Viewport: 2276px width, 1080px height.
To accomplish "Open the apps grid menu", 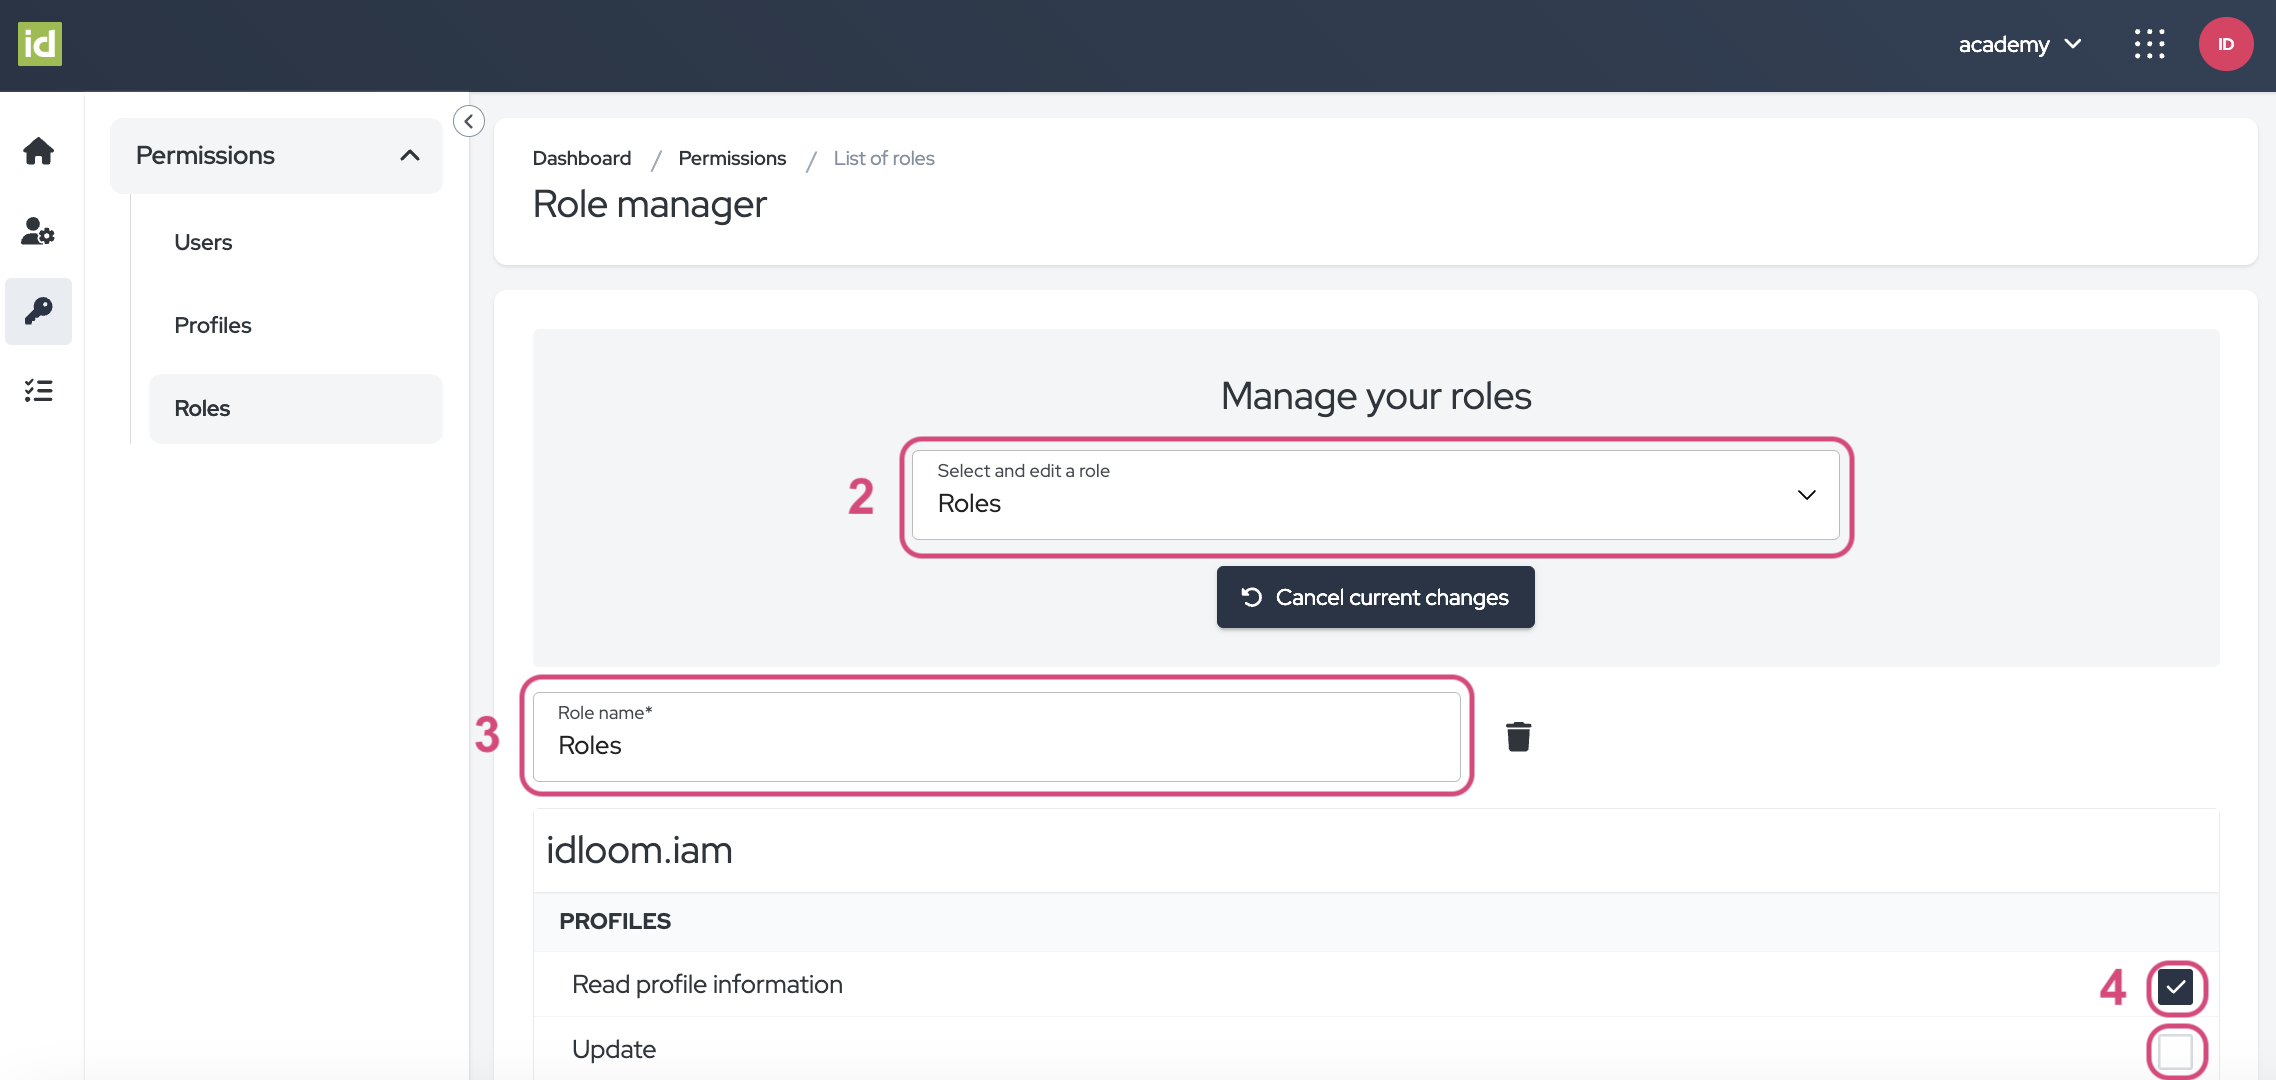I will (2149, 44).
